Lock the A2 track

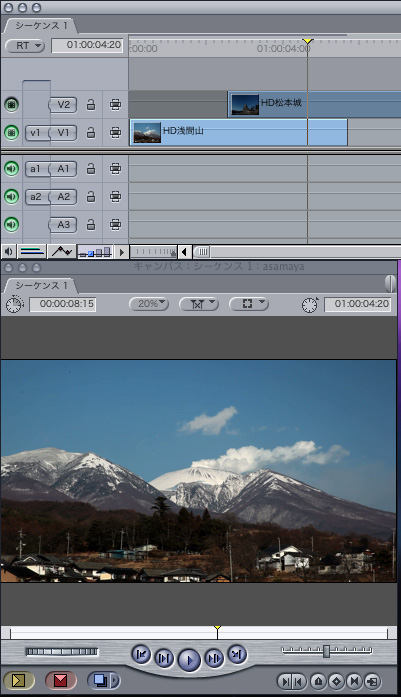tap(91, 196)
